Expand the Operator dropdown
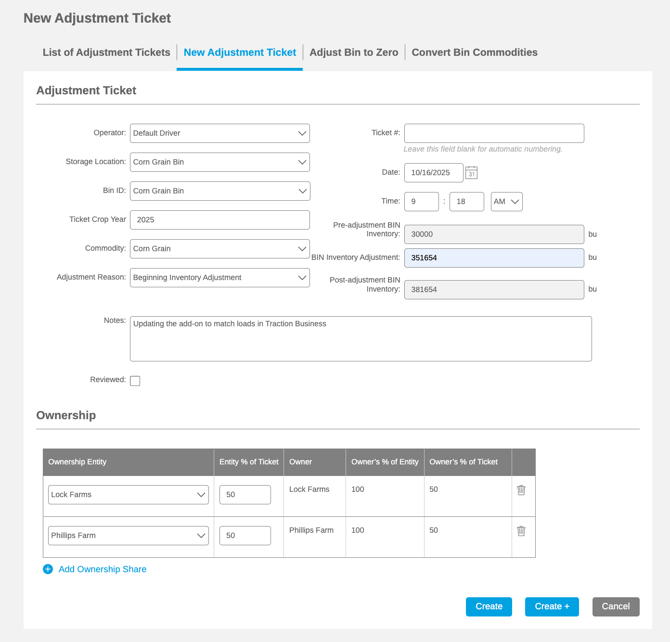This screenshot has height=642, width=670. coord(220,133)
